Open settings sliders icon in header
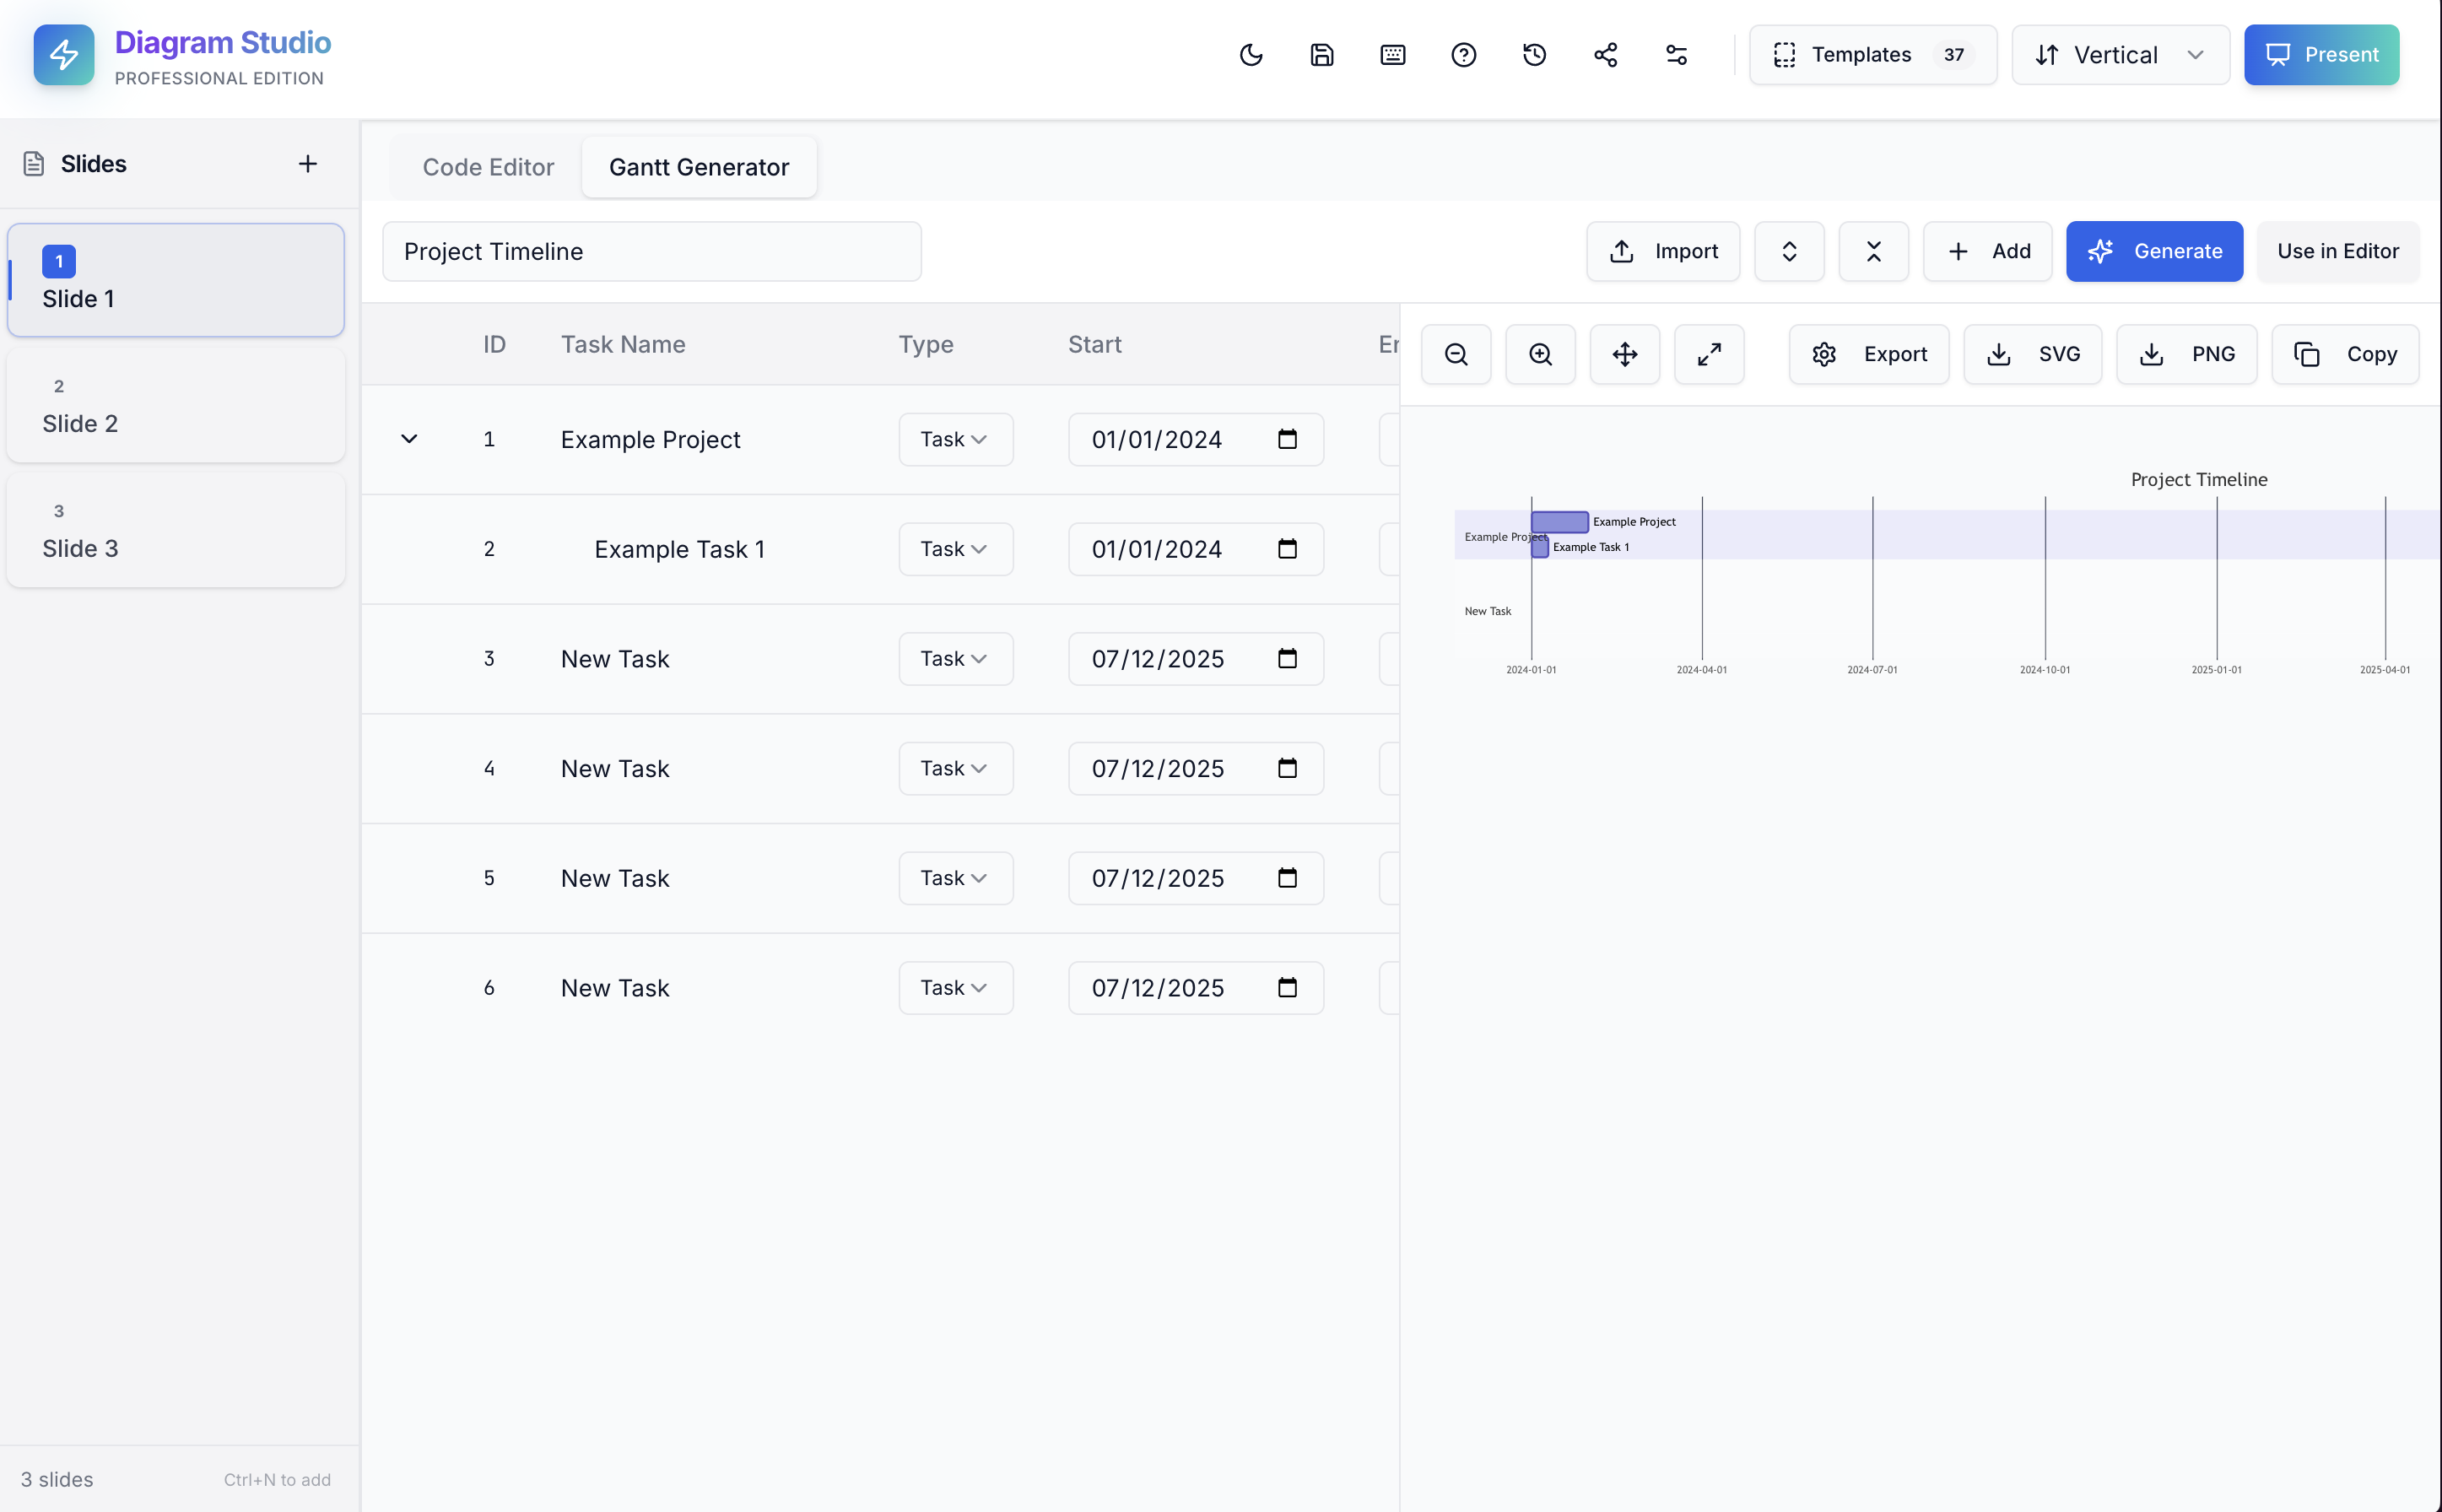This screenshot has width=2442, height=1512. [1677, 55]
